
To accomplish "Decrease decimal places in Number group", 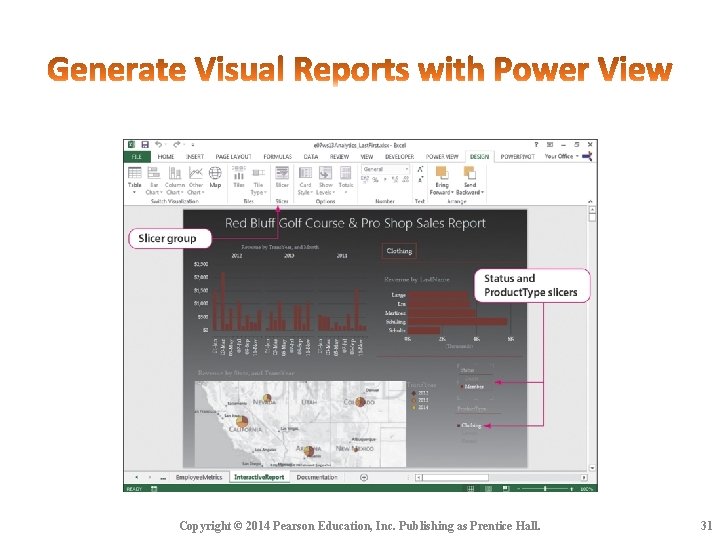I will (x=405, y=180).
